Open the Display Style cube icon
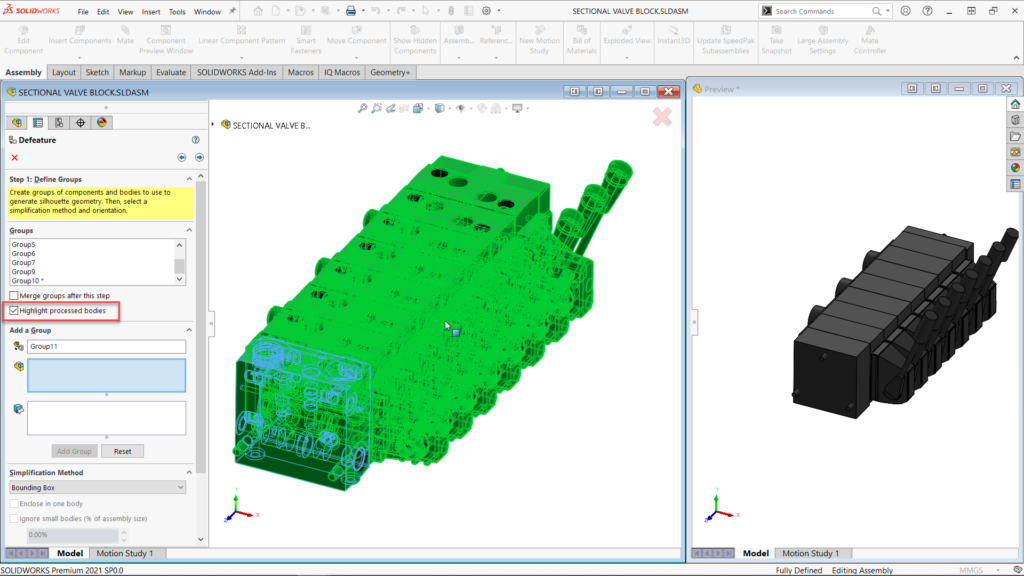The width and height of the screenshot is (1024, 576). tap(440, 108)
